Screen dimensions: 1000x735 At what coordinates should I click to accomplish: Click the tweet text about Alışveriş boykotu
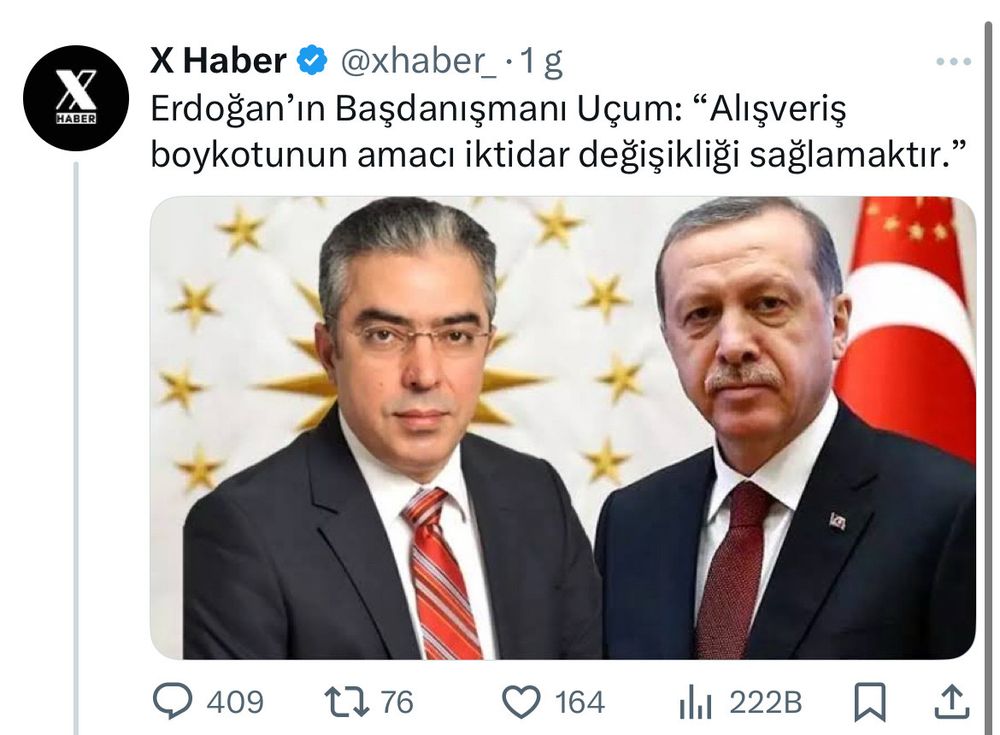(559, 132)
